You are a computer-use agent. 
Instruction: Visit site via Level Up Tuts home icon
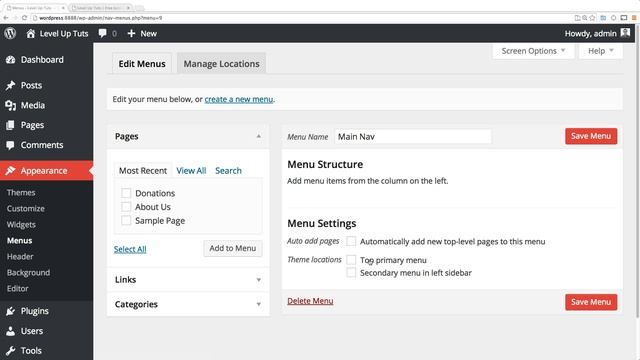(x=31, y=33)
